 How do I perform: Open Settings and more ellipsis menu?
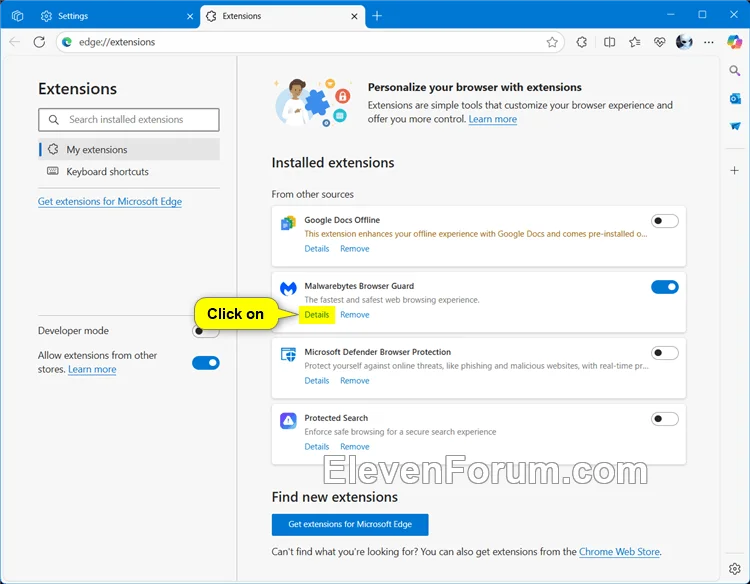click(x=709, y=42)
